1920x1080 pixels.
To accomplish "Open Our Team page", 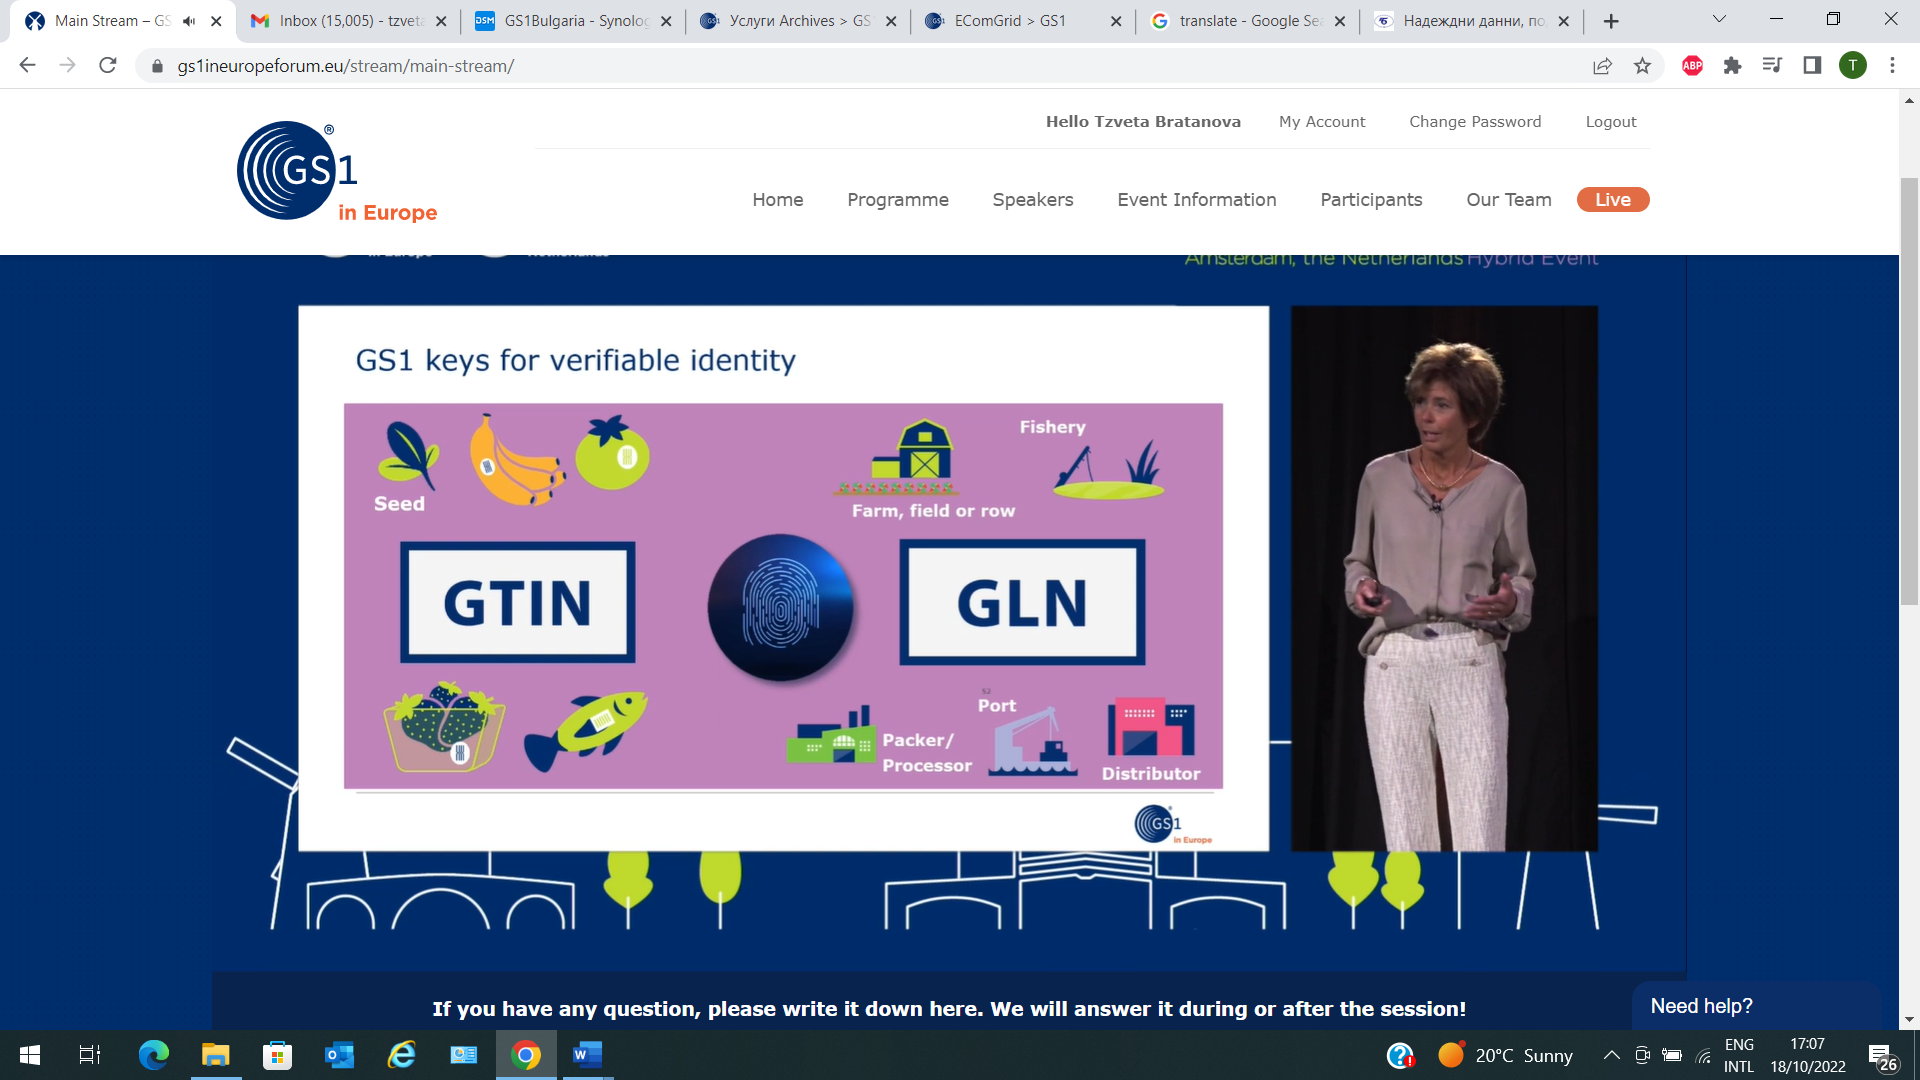I will pyautogui.click(x=1509, y=200).
